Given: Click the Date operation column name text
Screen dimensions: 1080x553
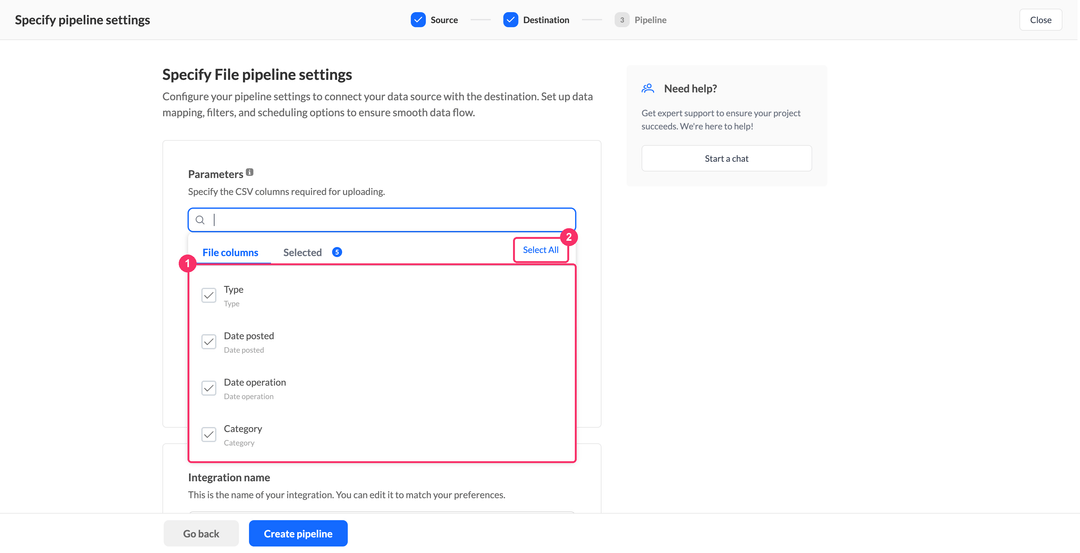Looking at the screenshot, I should click(255, 382).
